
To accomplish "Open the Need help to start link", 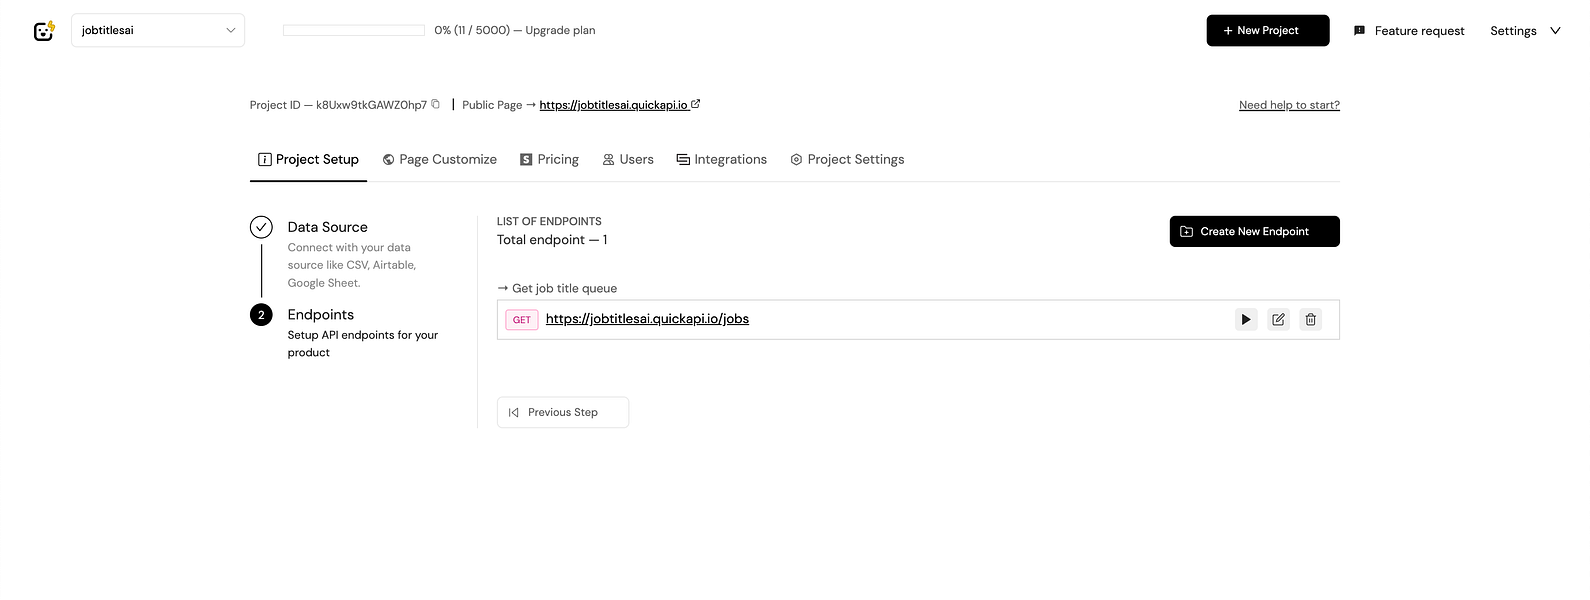I will pos(1288,104).
